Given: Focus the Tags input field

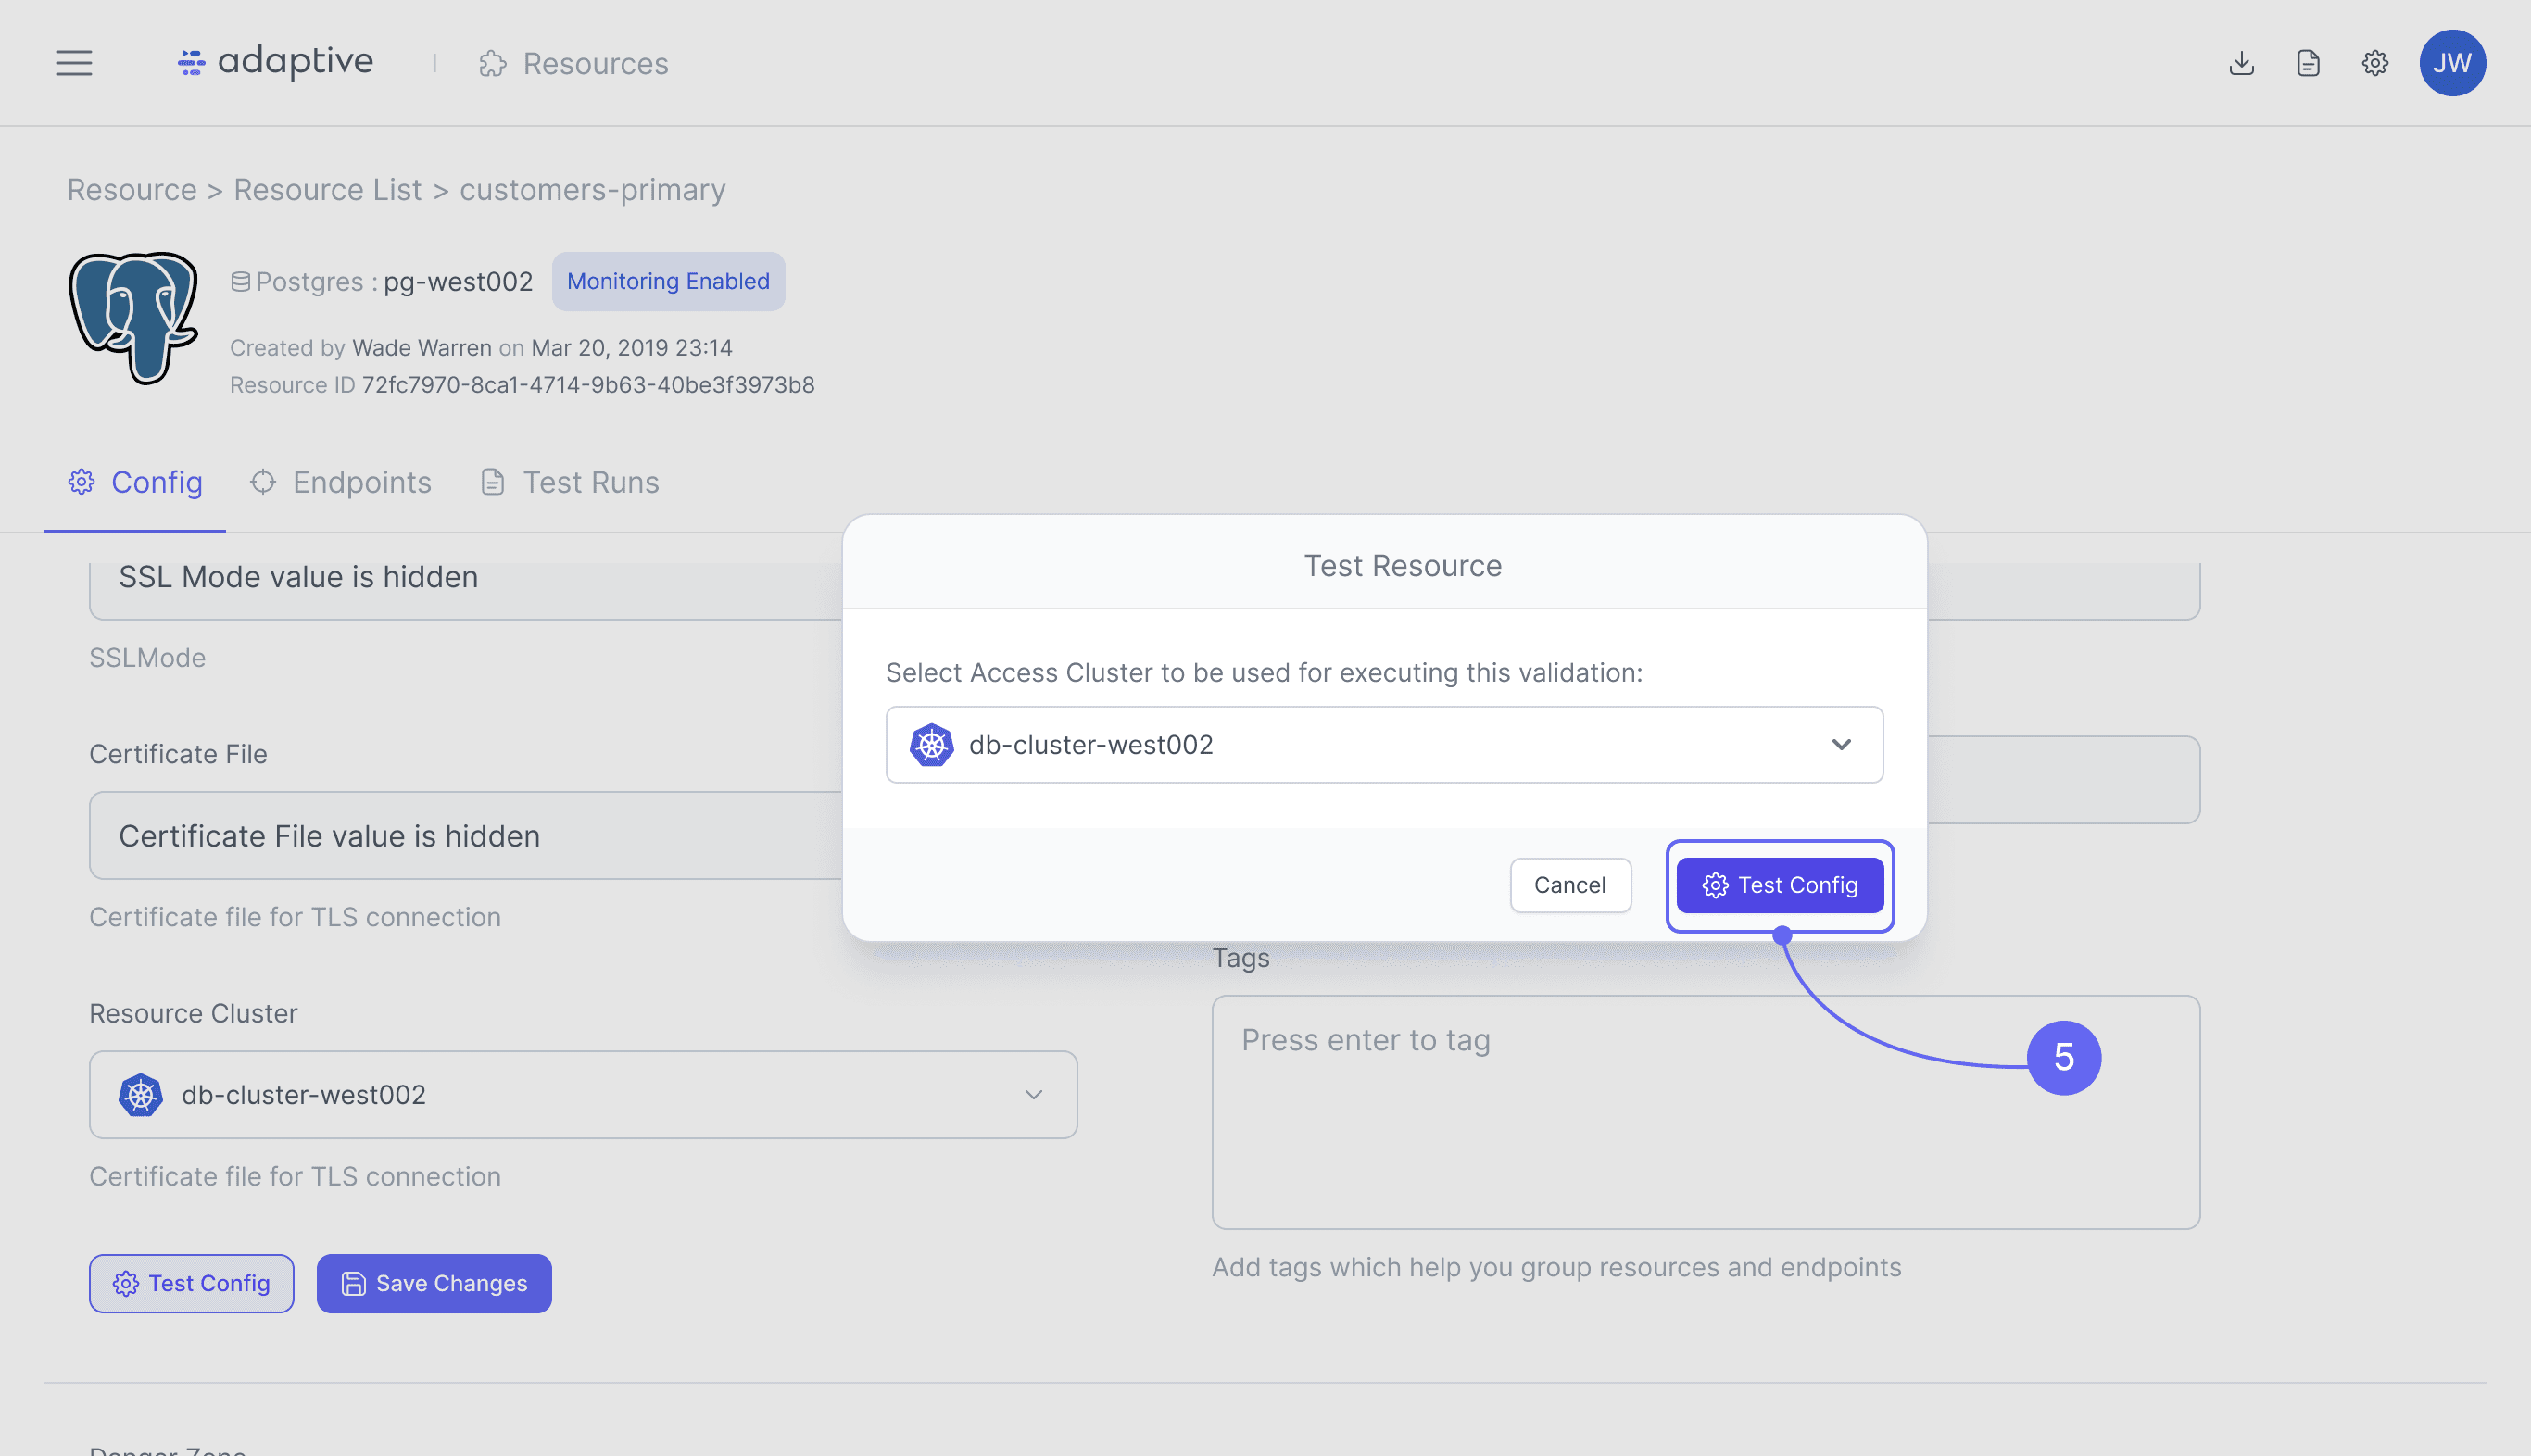Looking at the screenshot, I should tap(1706, 1111).
